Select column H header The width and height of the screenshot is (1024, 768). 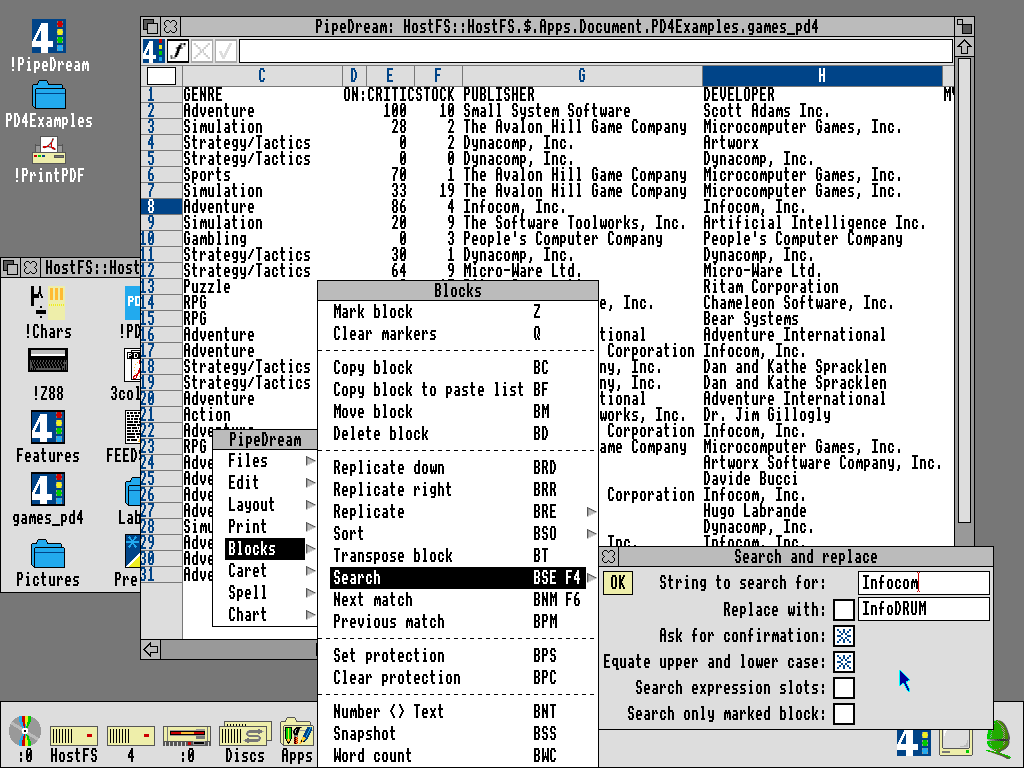click(x=822, y=76)
